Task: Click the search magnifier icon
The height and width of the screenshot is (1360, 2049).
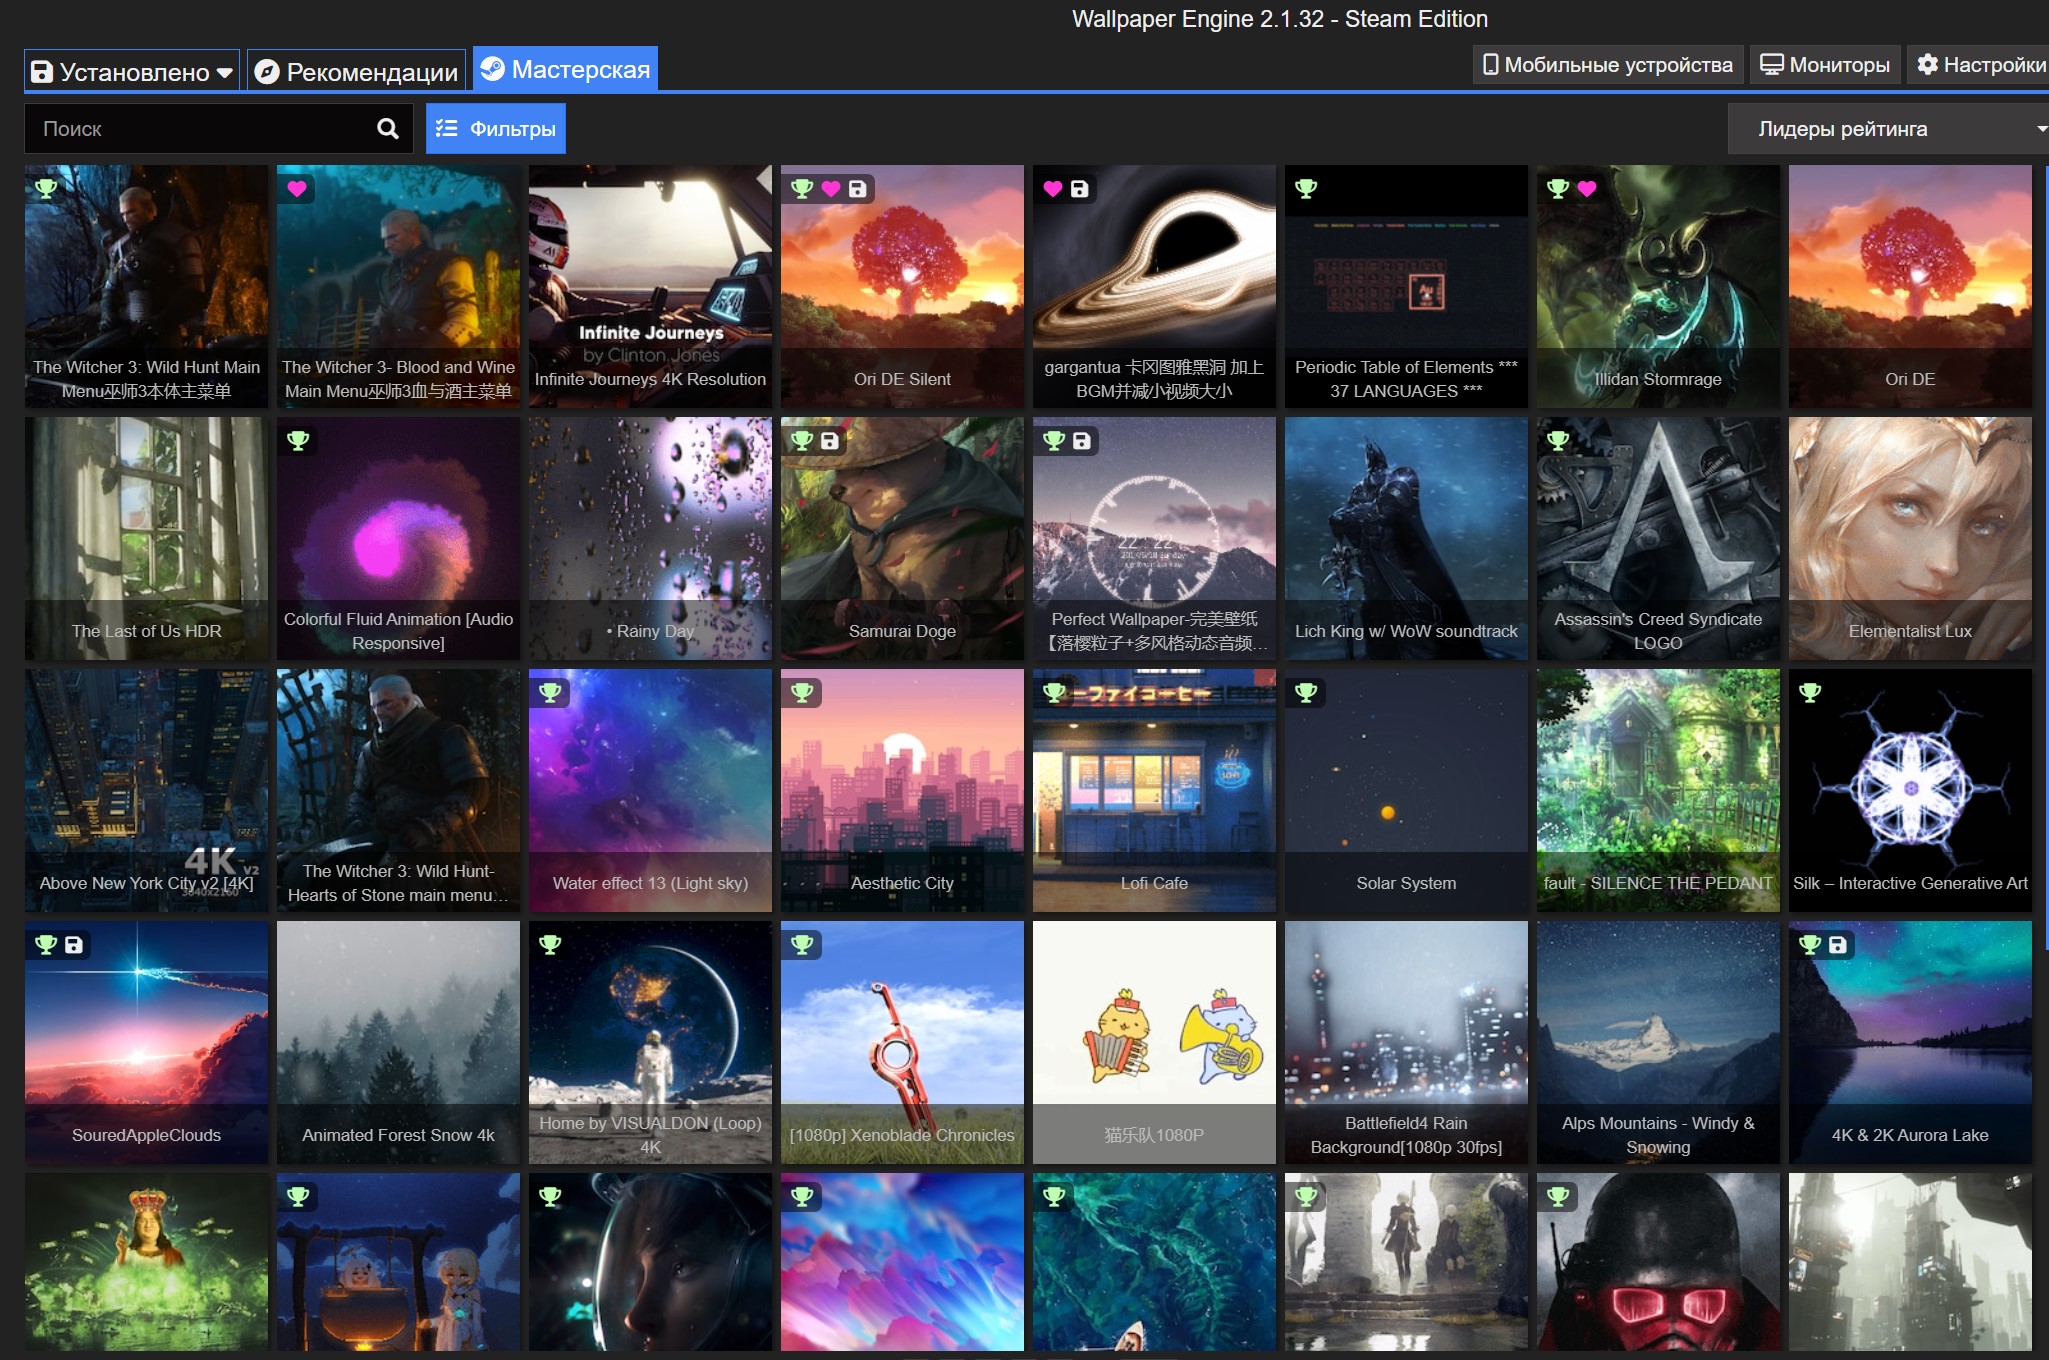Action: [x=387, y=128]
